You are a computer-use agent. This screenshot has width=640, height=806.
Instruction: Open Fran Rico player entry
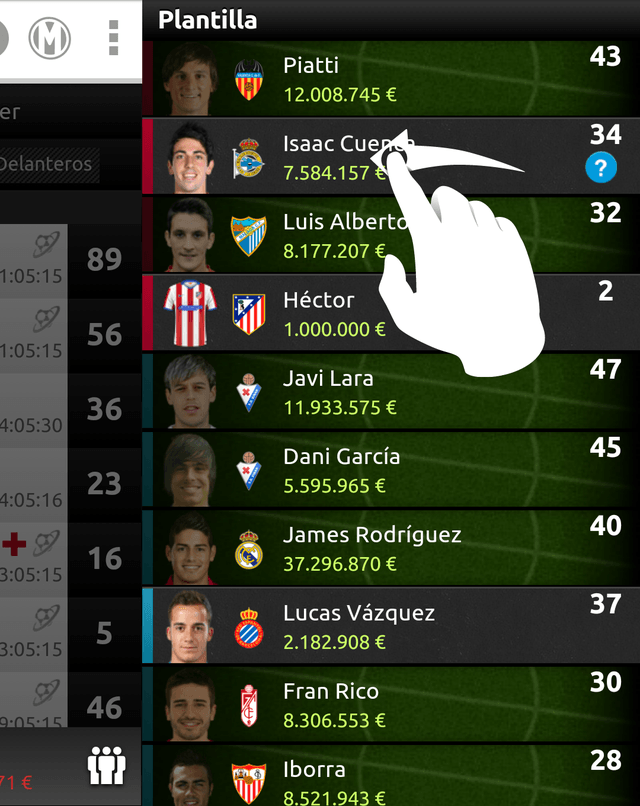[391, 704]
